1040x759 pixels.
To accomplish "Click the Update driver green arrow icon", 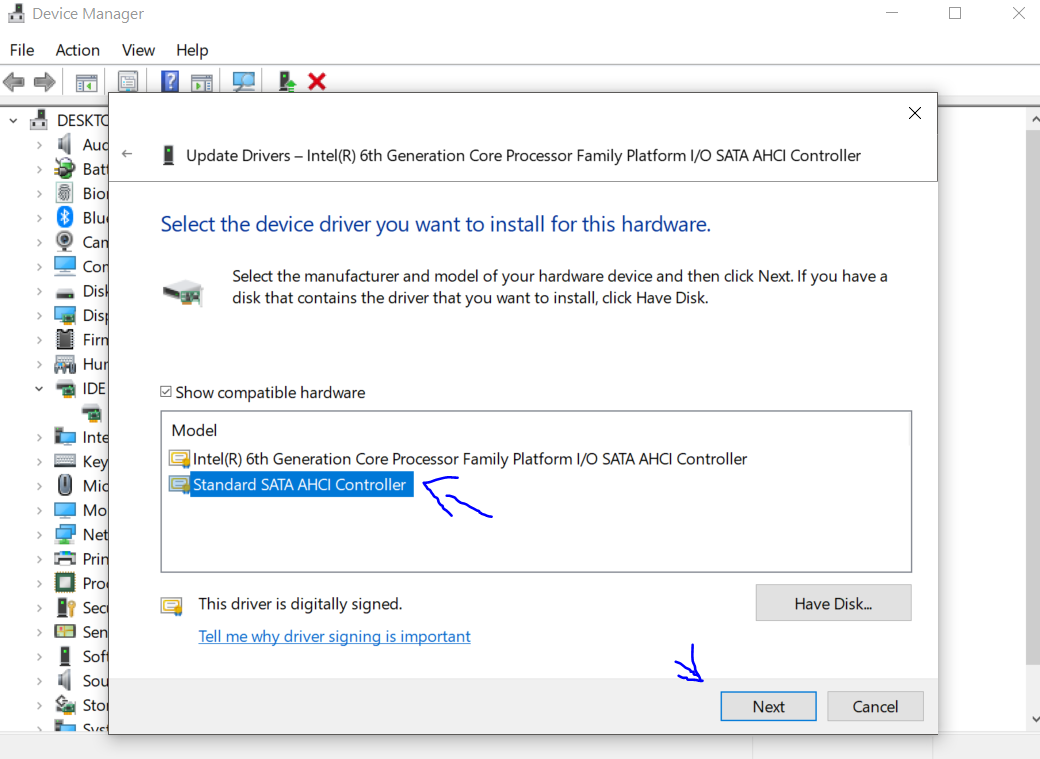I will point(287,82).
